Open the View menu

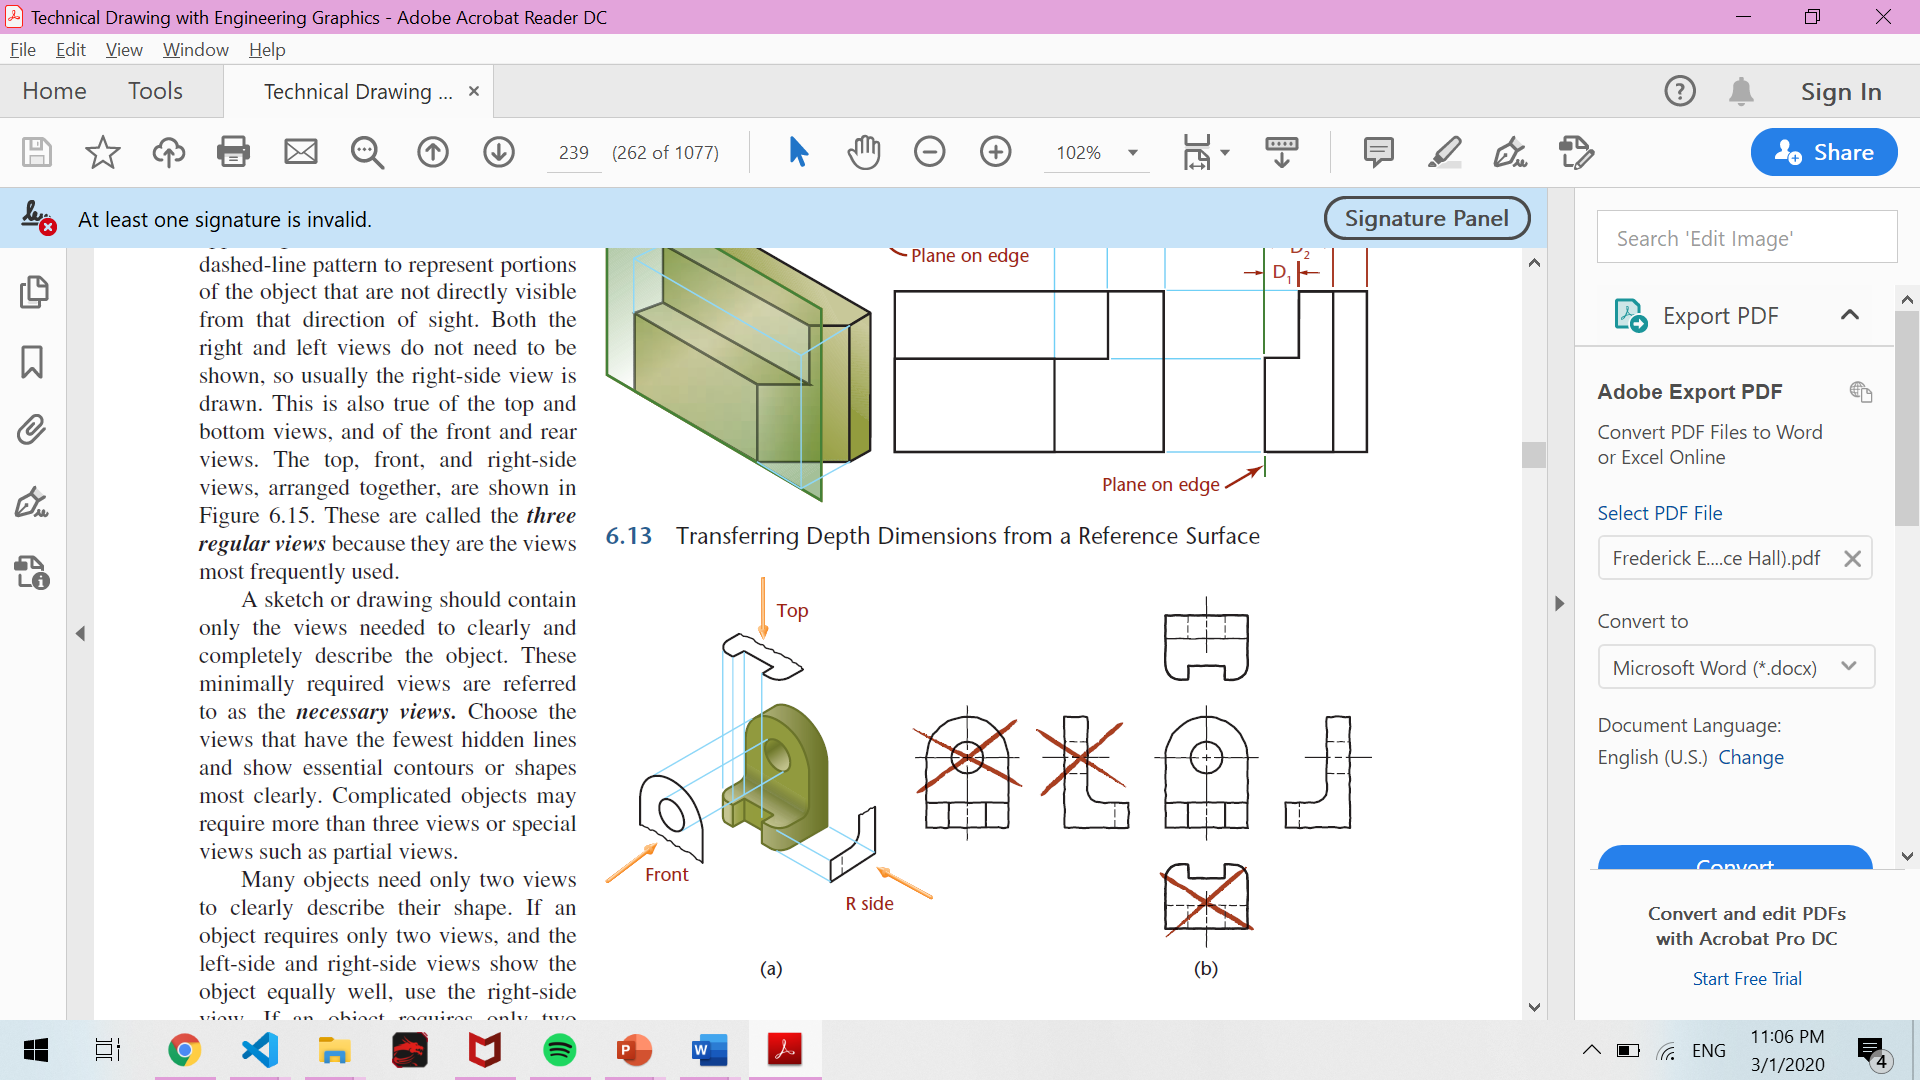coord(124,49)
